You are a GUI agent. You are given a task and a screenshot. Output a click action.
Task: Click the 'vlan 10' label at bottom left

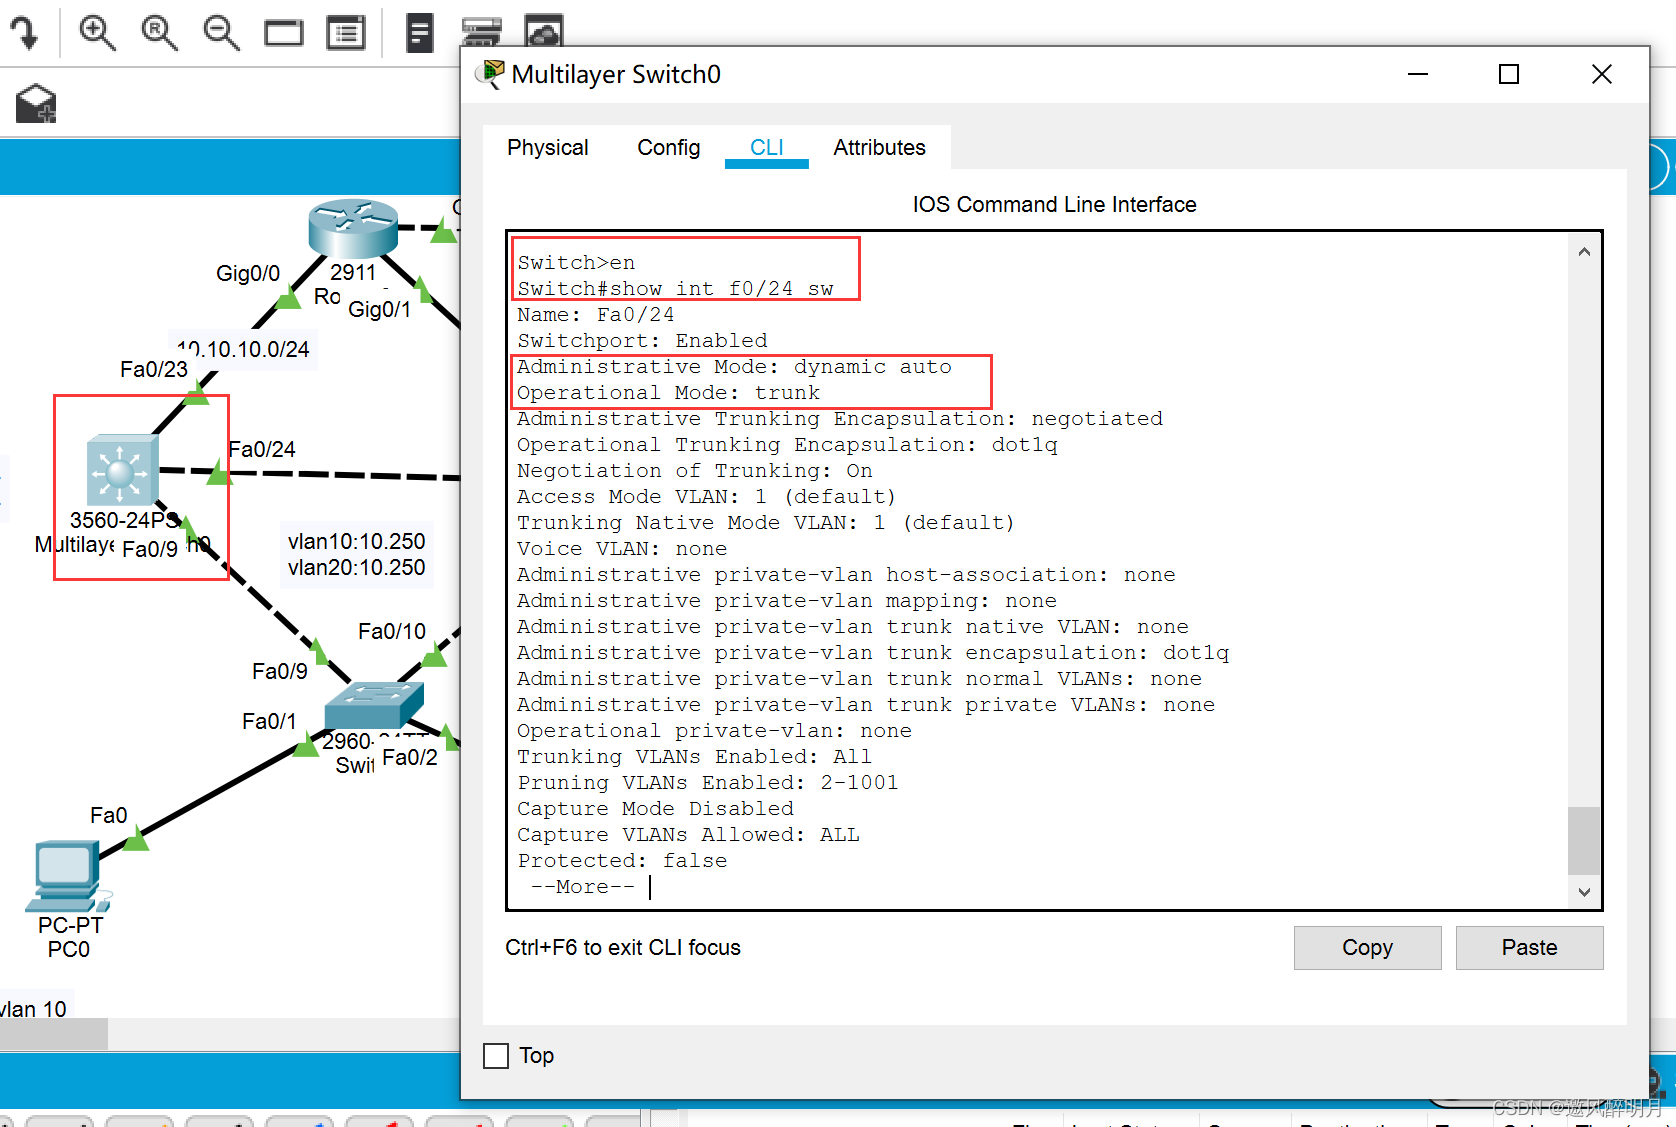click(x=33, y=1010)
